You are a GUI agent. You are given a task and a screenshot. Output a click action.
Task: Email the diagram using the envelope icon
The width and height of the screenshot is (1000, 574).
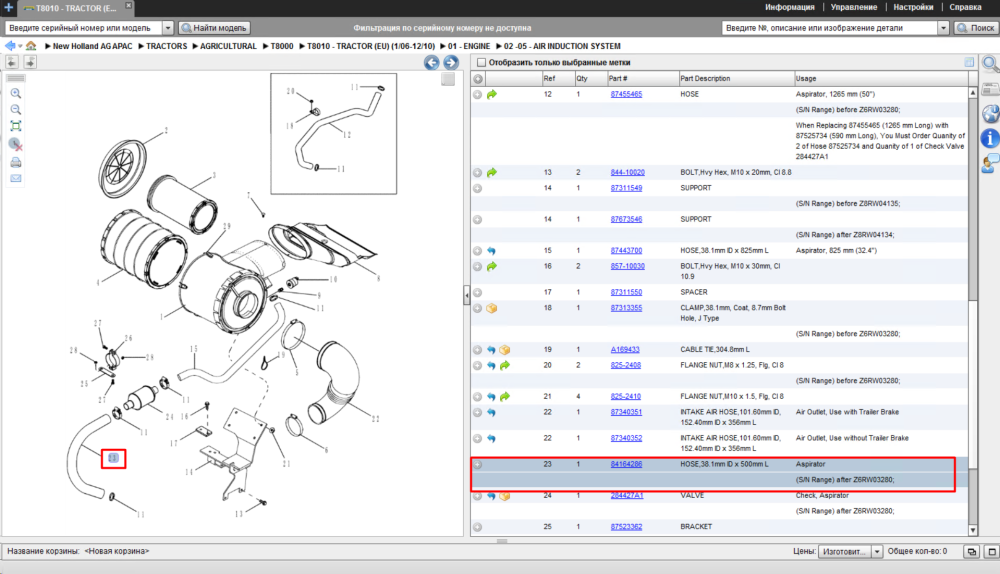pos(16,179)
